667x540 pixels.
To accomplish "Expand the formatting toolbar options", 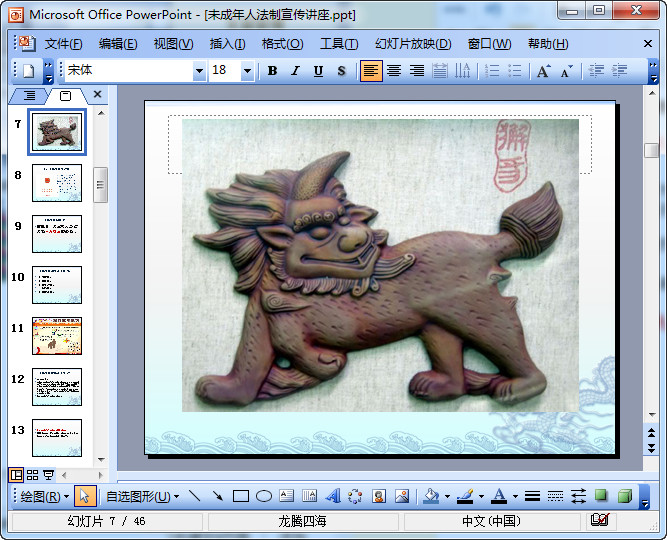I will coord(653,71).
